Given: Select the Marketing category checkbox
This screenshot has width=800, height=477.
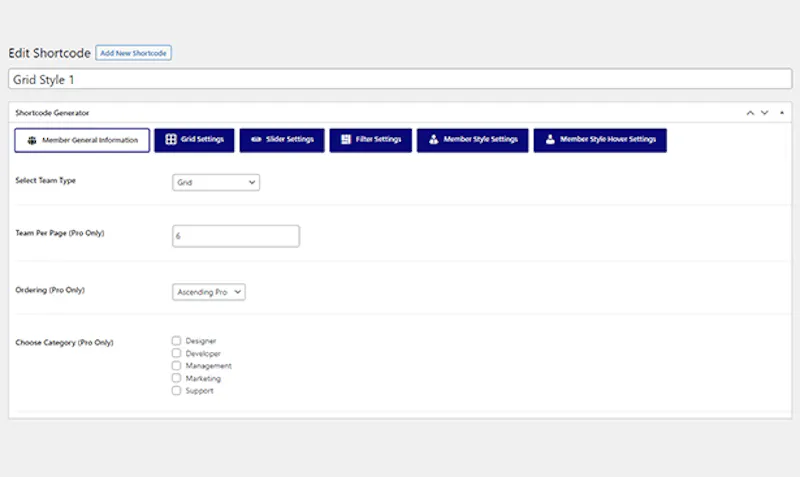Looking at the screenshot, I should (x=177, y=378).
